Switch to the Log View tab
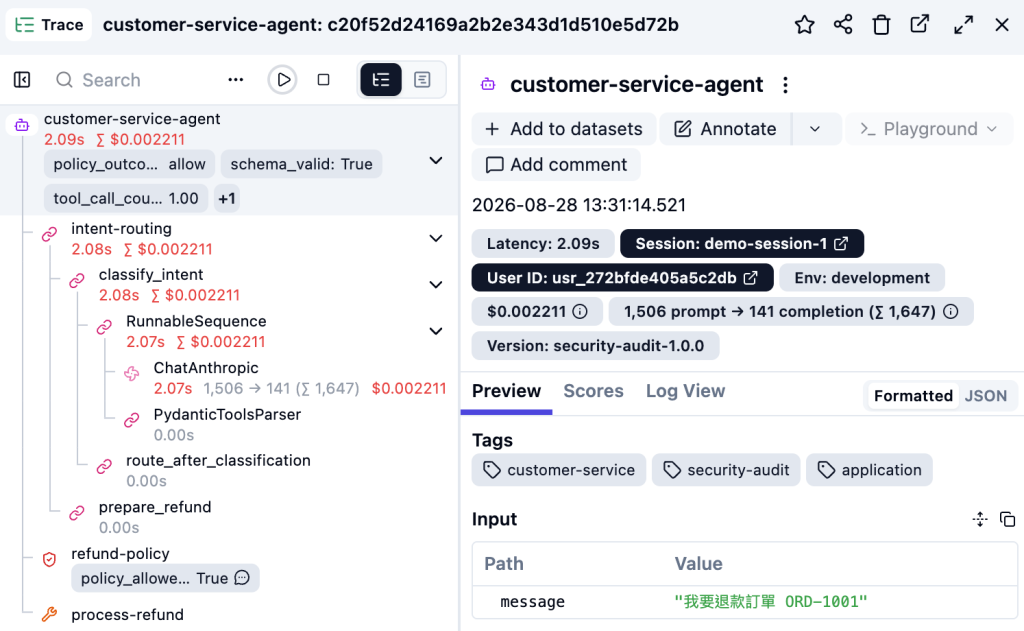The image size is (1024, 631). (x=685, y=391)
